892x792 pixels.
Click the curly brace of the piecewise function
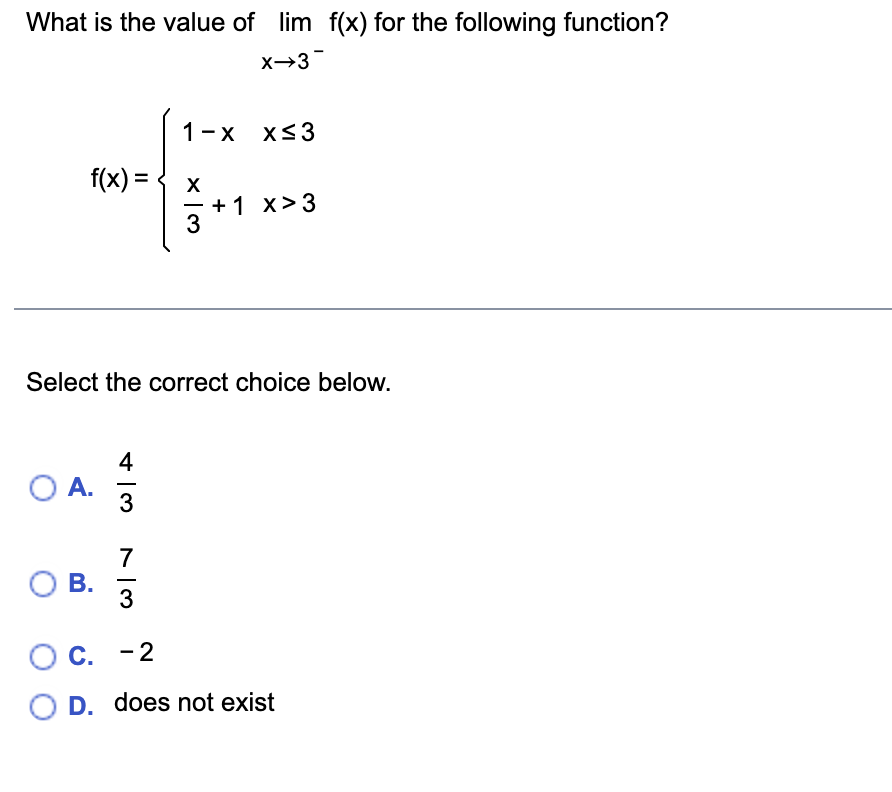click(x=164, y=177)
